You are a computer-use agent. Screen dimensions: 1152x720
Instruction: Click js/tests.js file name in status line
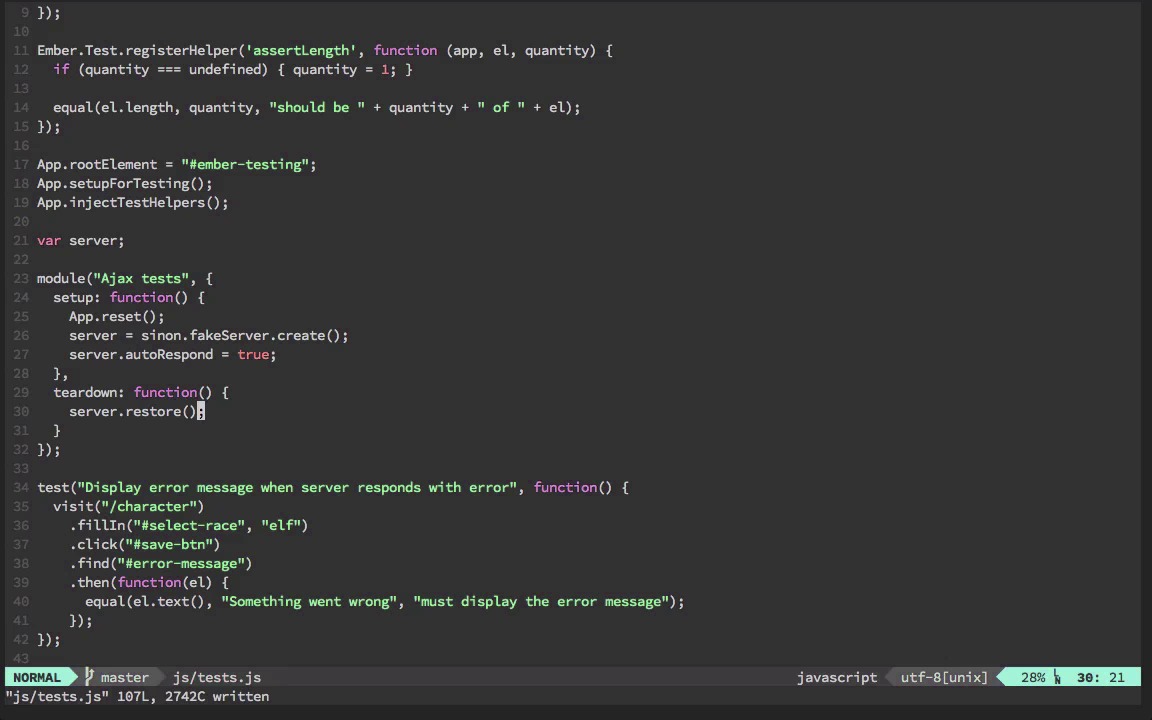217,677
